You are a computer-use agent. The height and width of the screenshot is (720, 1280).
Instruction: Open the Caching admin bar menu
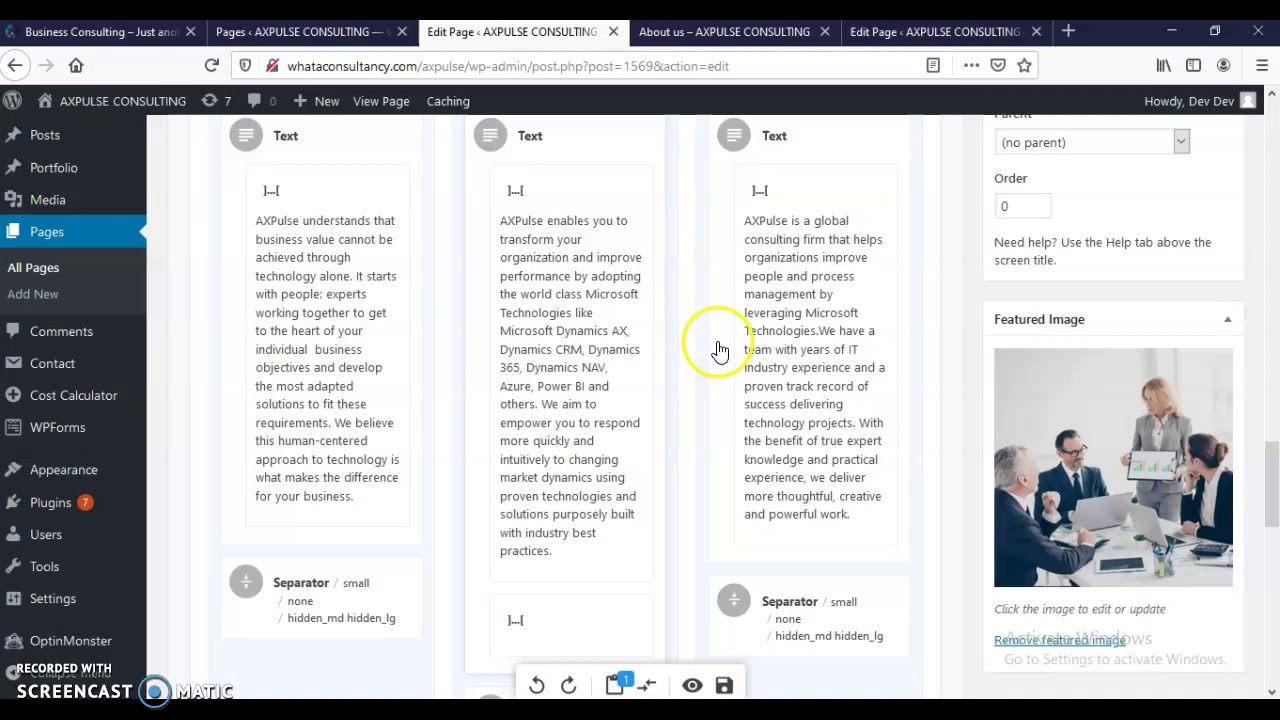[448, 101]
